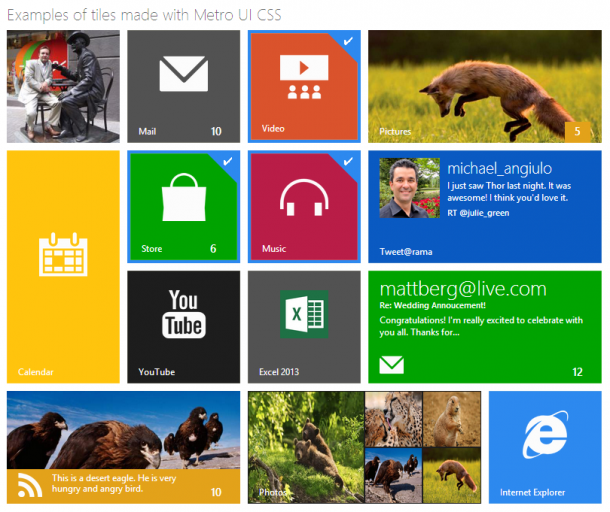Click the Pictures badge showing 5
Image resolution: width=610 pixels, height=512 pixels.
(x=577, y=131)
